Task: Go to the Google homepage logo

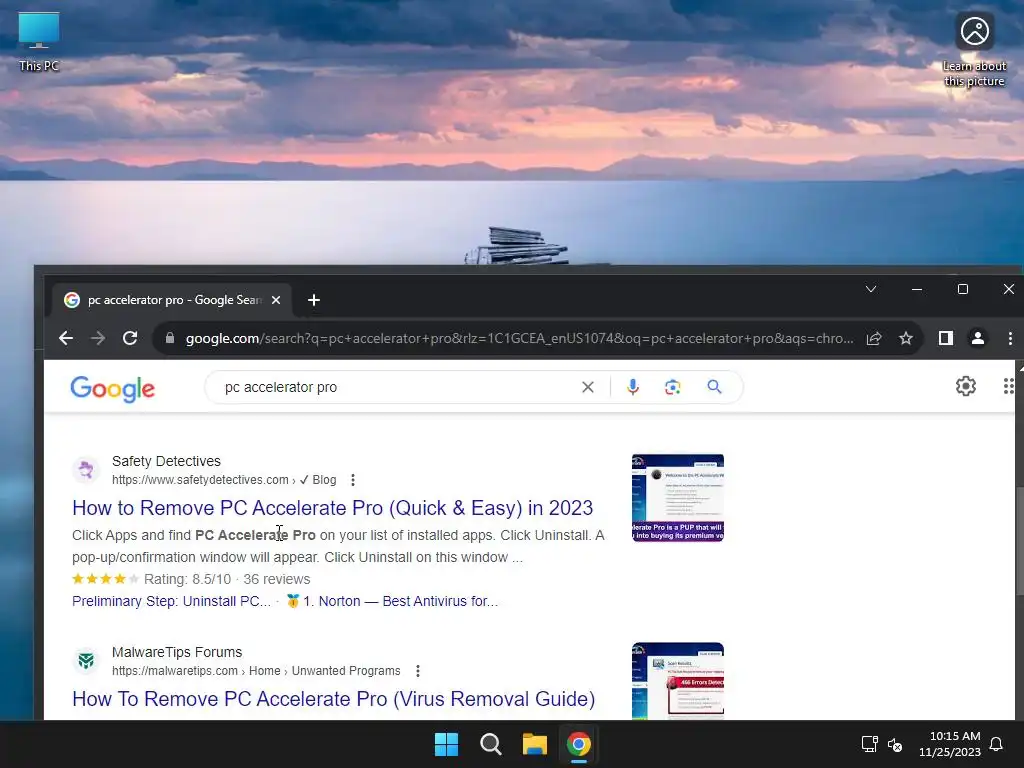Action: pos(113,389)
